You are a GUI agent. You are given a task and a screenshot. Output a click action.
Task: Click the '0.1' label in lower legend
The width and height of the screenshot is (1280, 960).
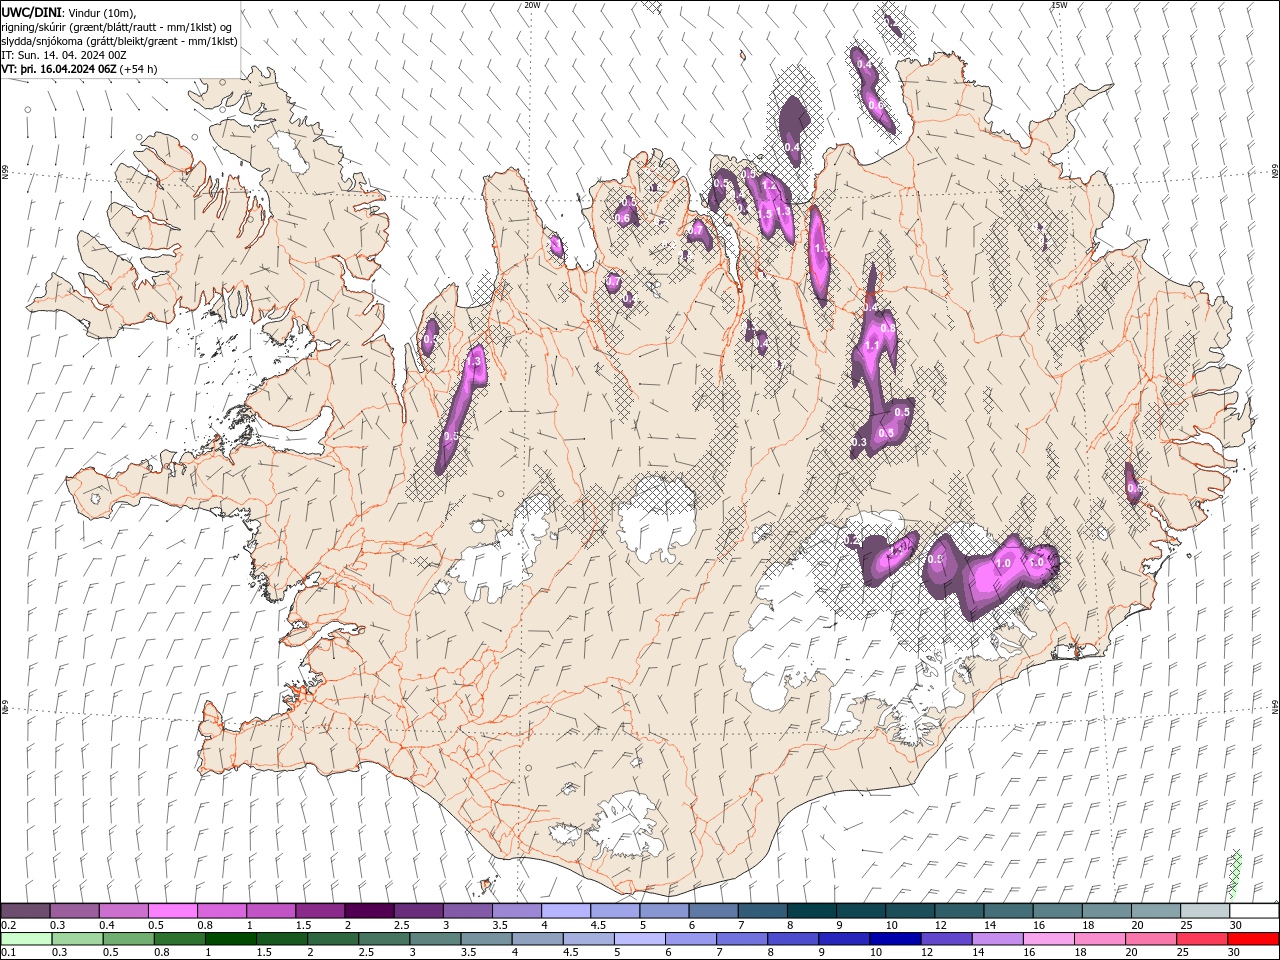click(7, 953)
